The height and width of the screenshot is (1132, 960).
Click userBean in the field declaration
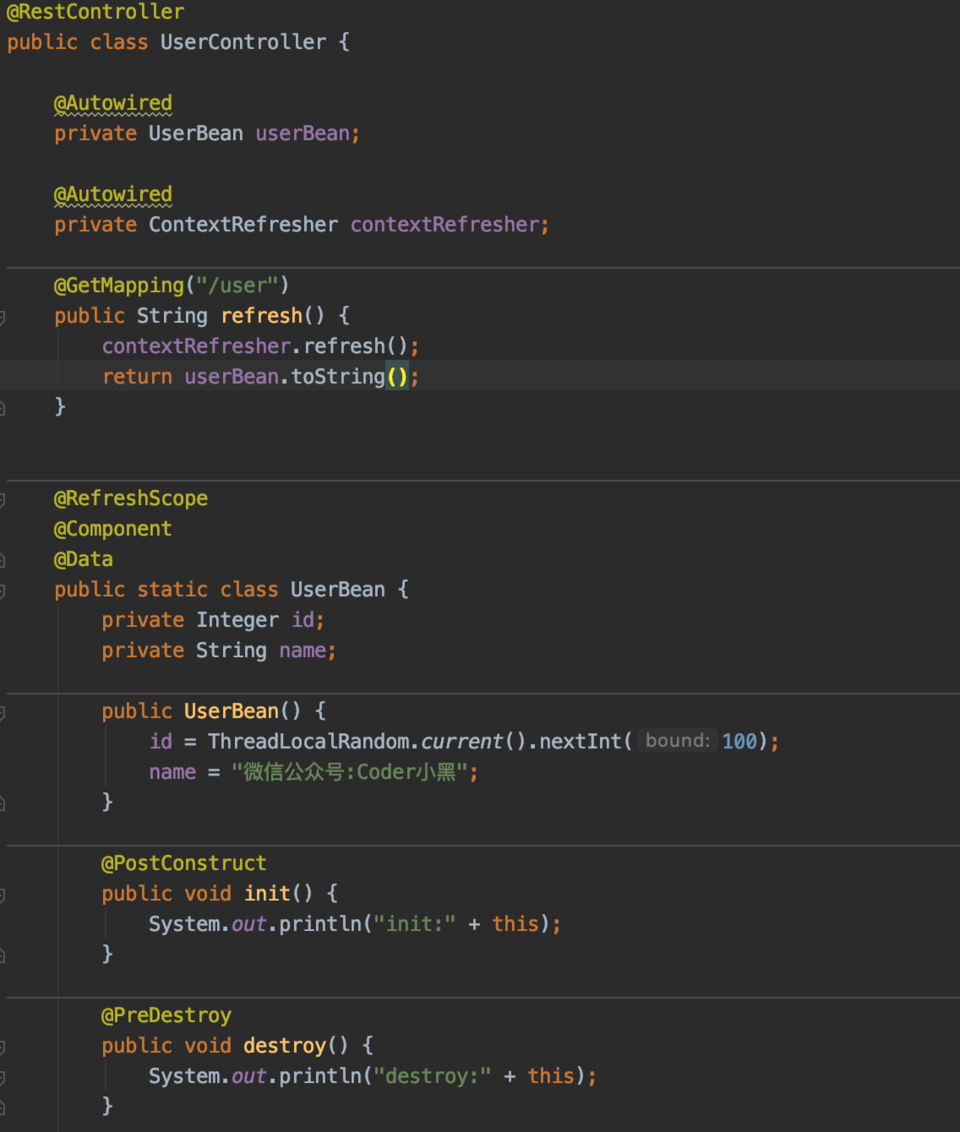click(302, 134)
